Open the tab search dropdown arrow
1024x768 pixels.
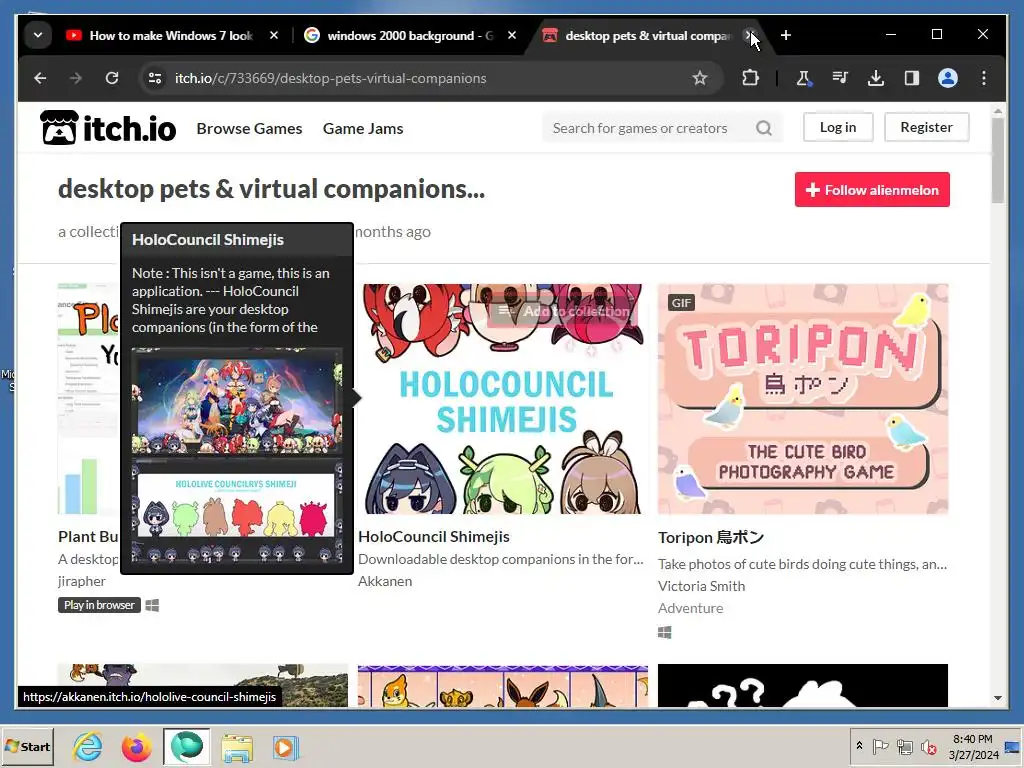(38, 35)
